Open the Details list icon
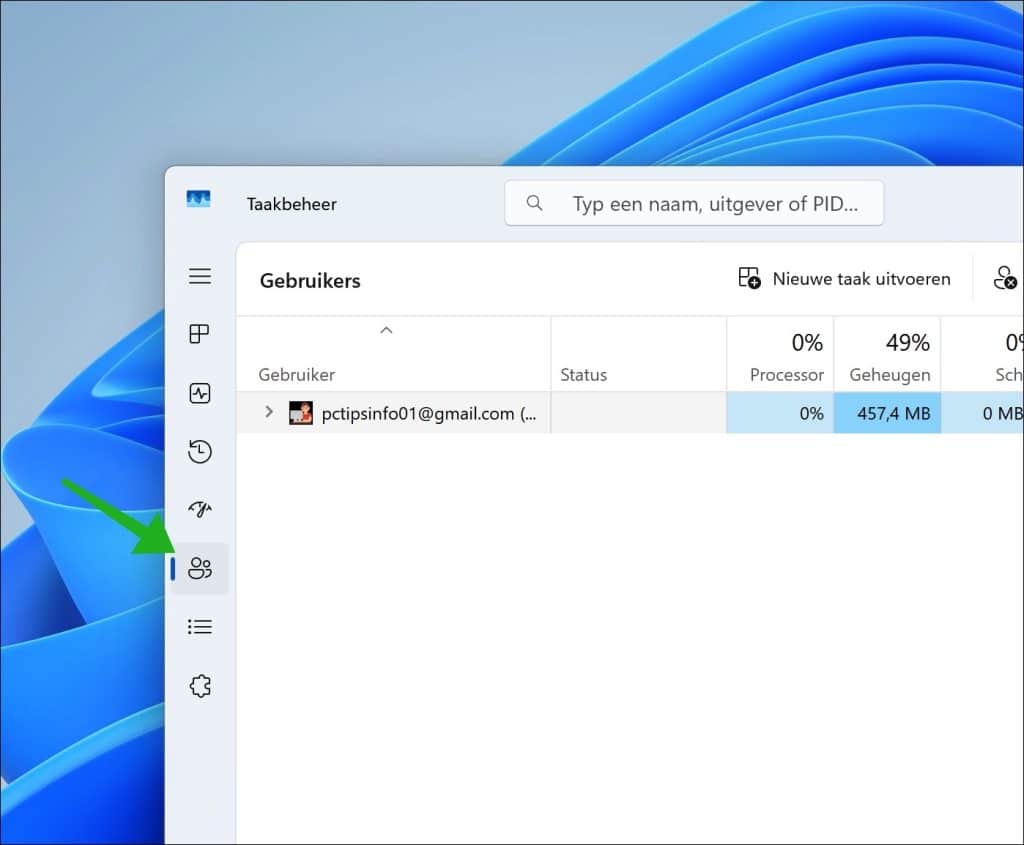Image resolution: width=1024 pixels, height=845 pixels. pyautogui.click(x=200, y=627)
